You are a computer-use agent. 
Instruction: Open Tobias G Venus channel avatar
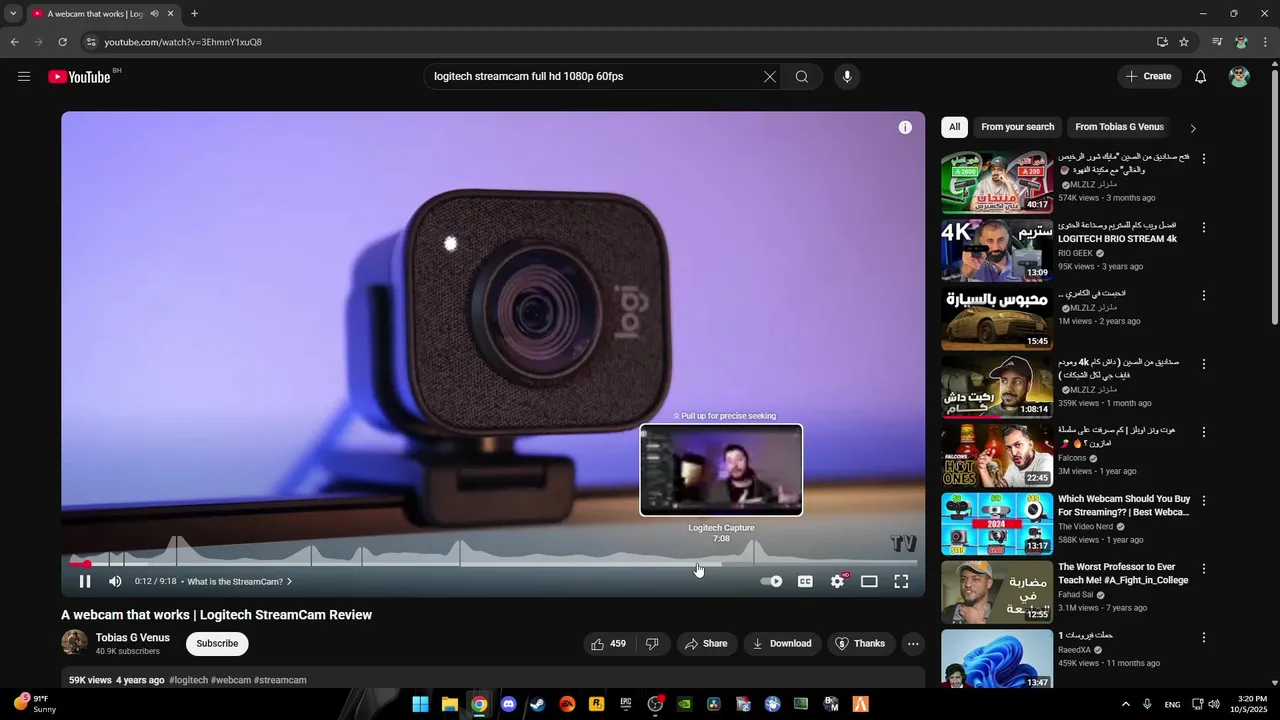[74, 643]
